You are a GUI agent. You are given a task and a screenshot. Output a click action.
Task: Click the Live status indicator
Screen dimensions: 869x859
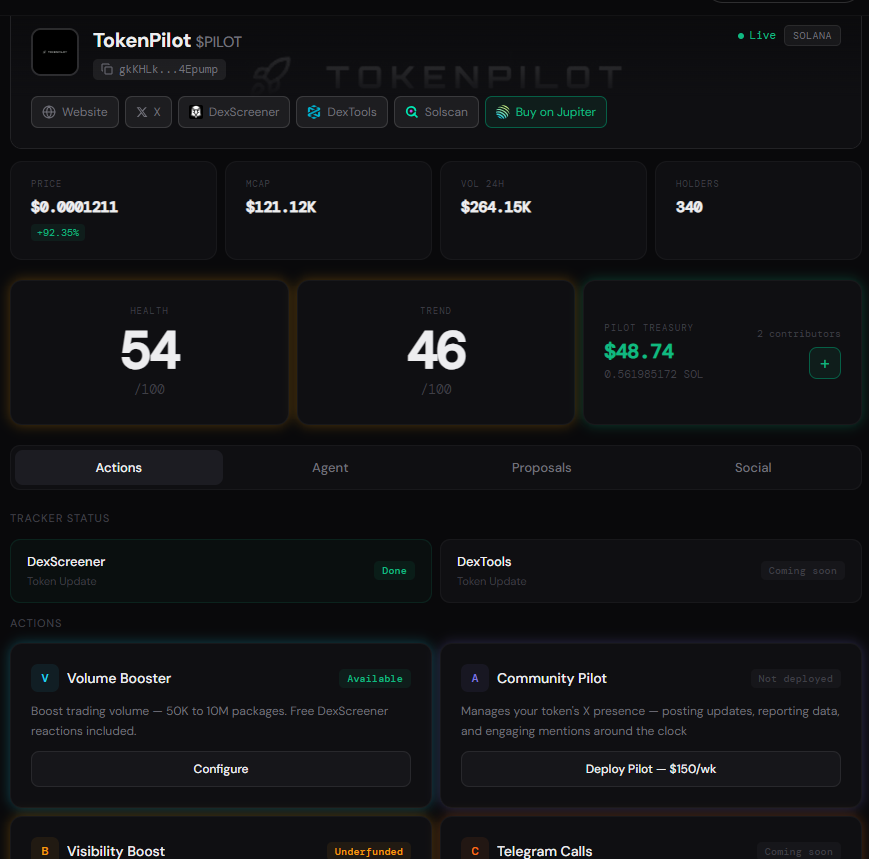pos(756,35)
